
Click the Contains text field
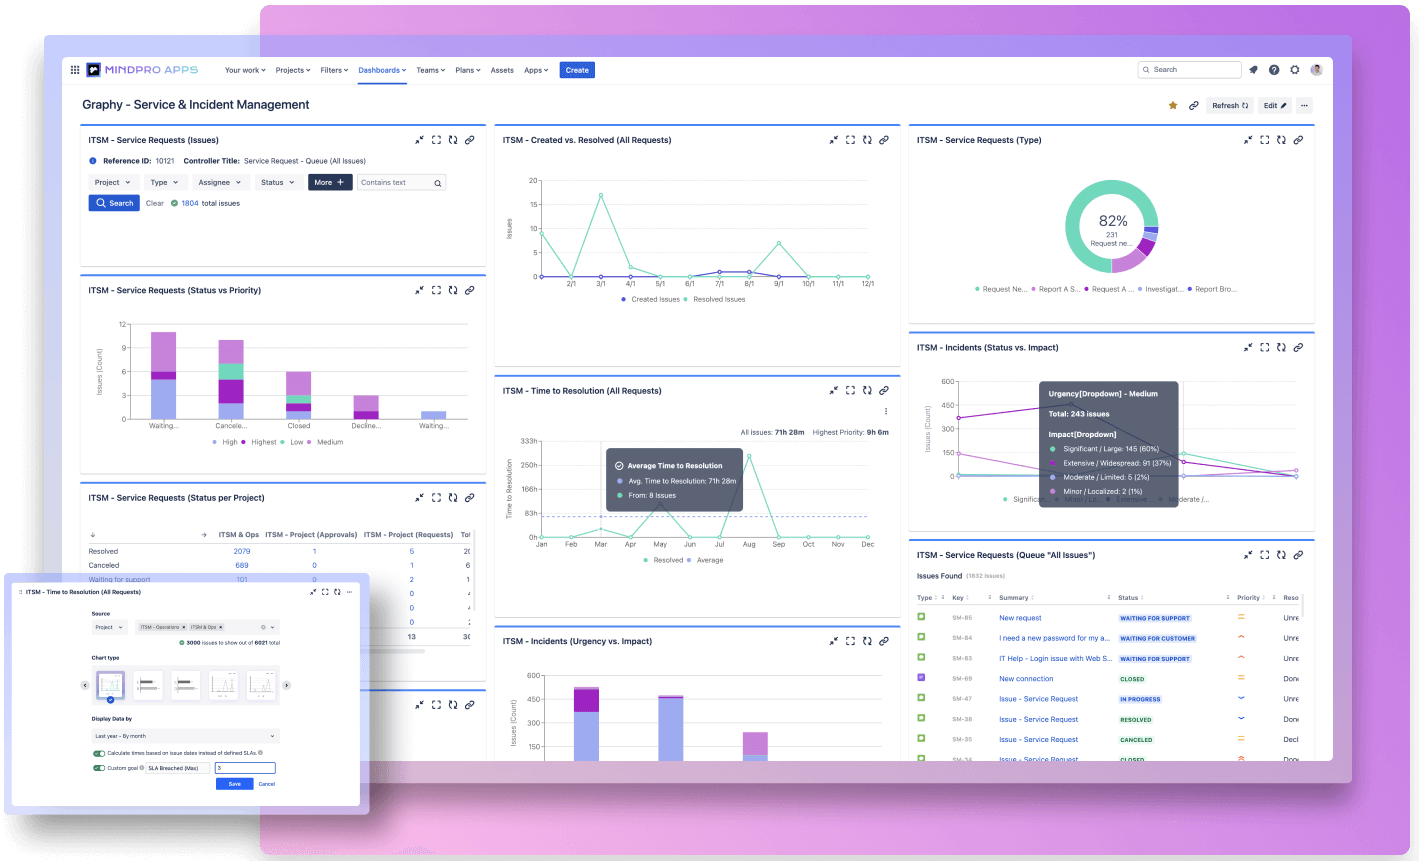[x=402, y=183]
